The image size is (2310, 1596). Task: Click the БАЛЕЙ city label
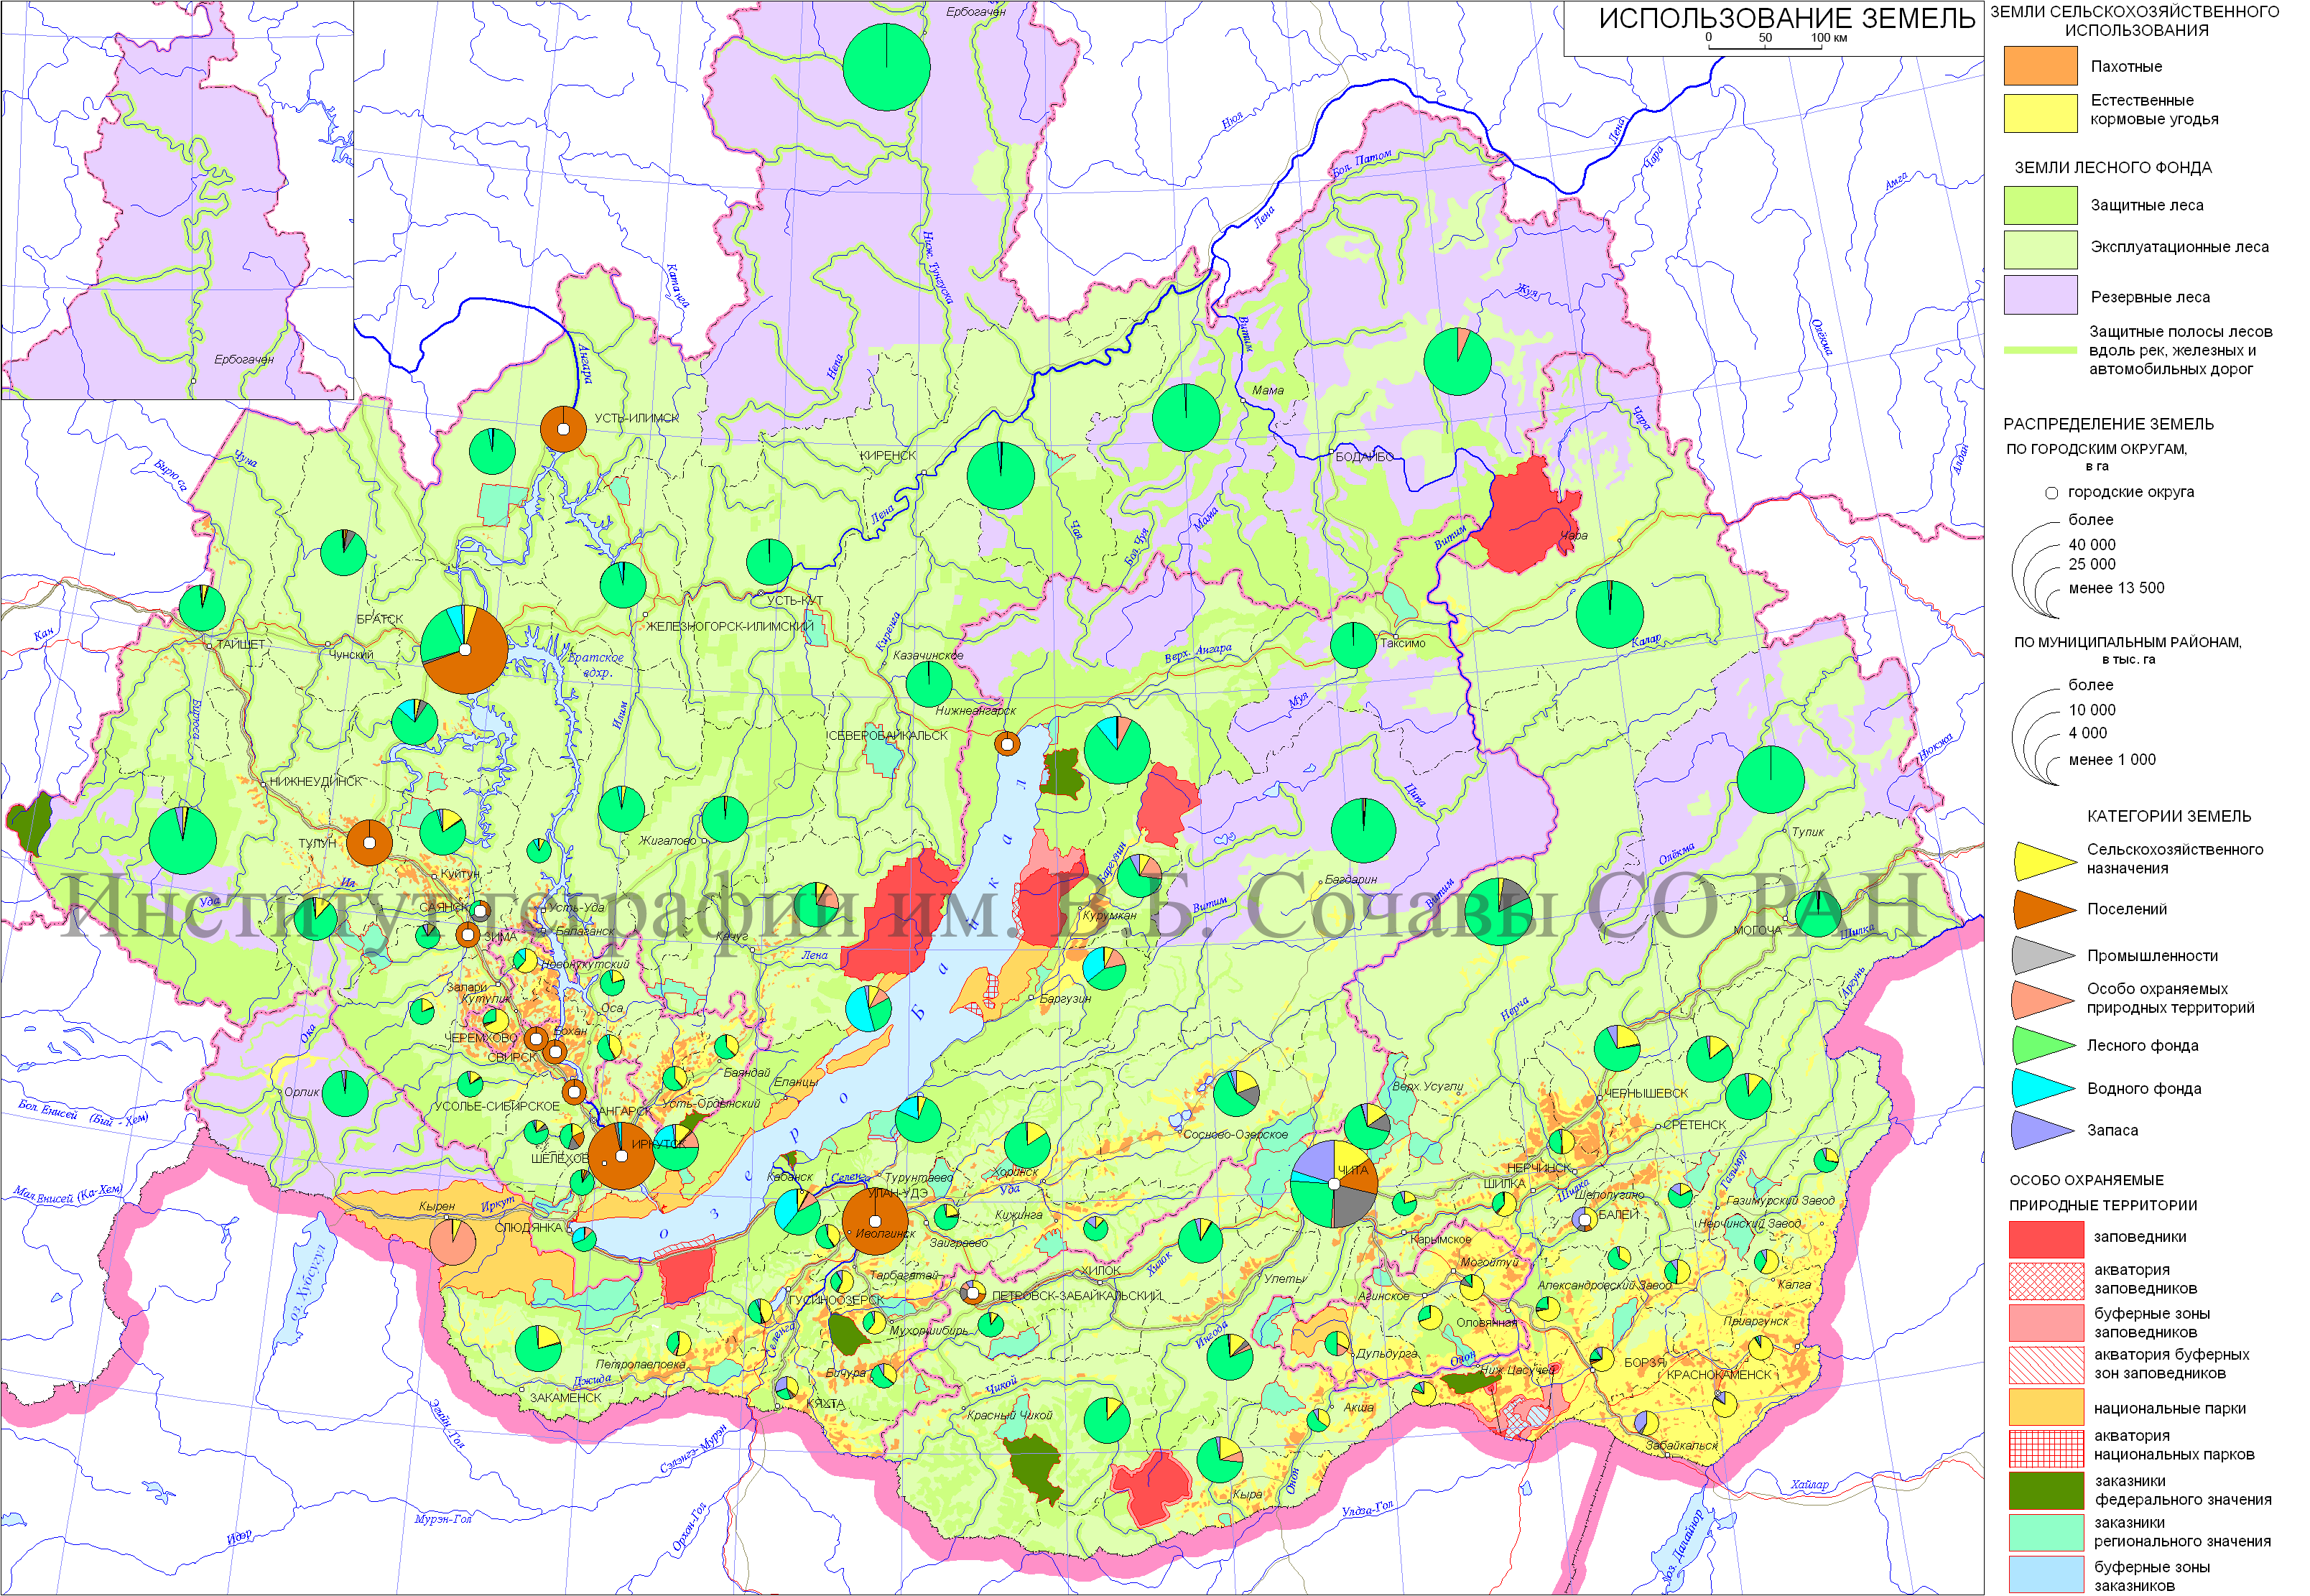click(1618, 1214)
